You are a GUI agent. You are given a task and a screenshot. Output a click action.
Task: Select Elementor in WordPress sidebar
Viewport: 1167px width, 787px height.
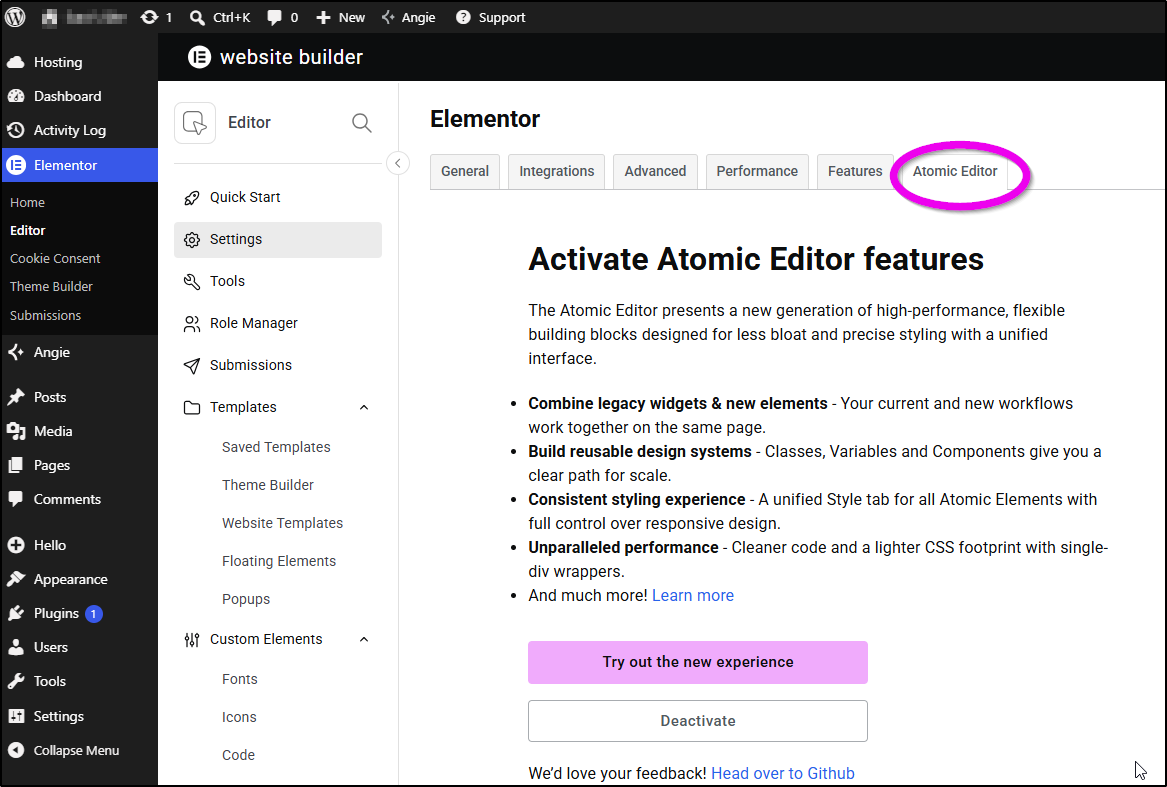pyautogui.click(x=79, y=165)
